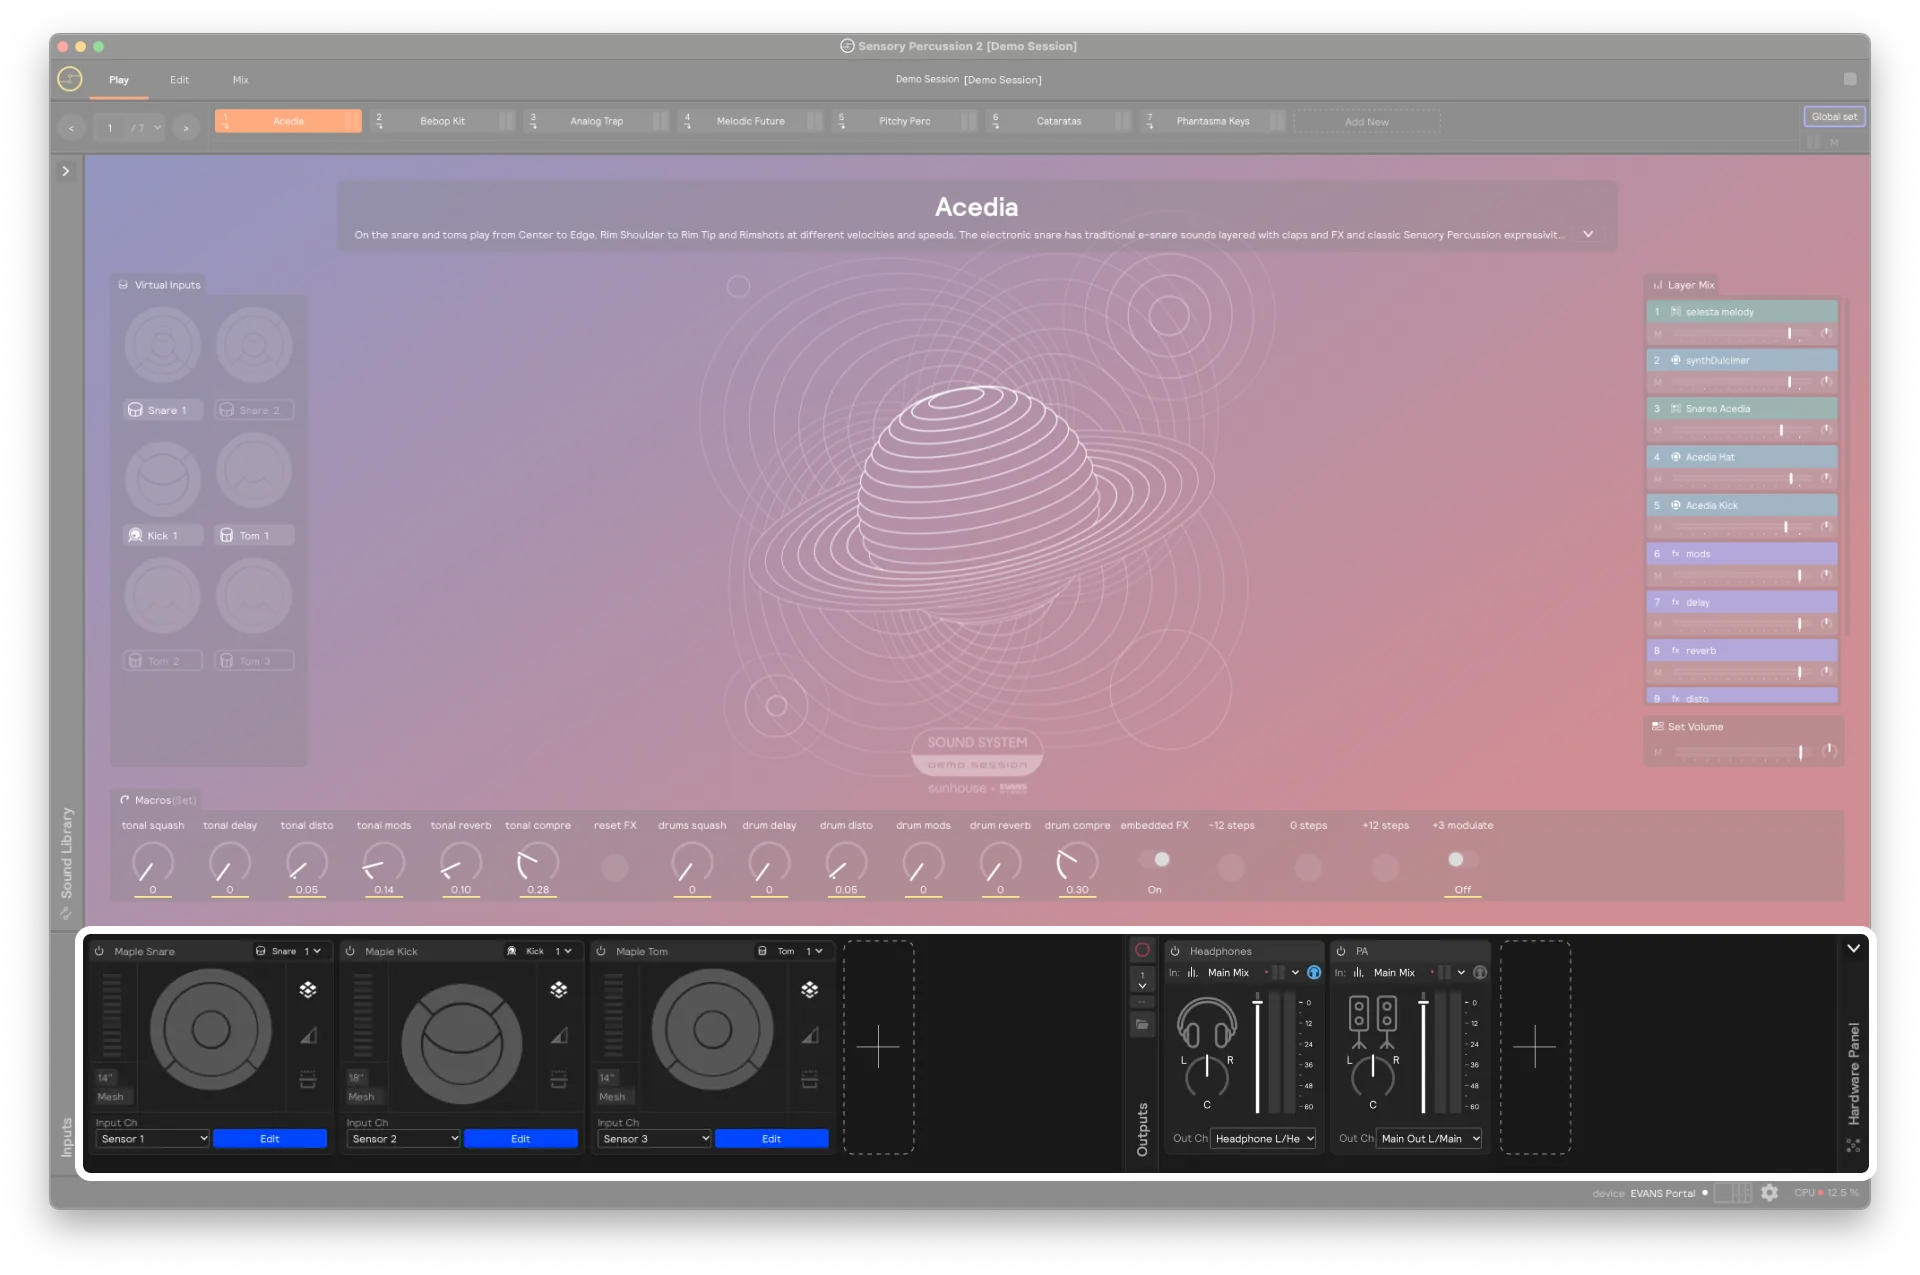The width and height of the screenshot is (1920, 1275).
Task: Toggle the headphone cue icon on PA output
Action: pos(1480,972)
